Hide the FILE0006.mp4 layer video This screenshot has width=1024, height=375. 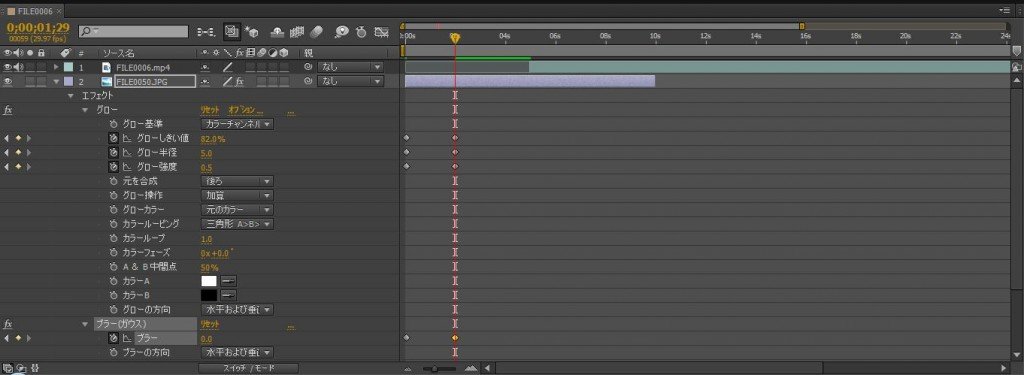point(8,67)
